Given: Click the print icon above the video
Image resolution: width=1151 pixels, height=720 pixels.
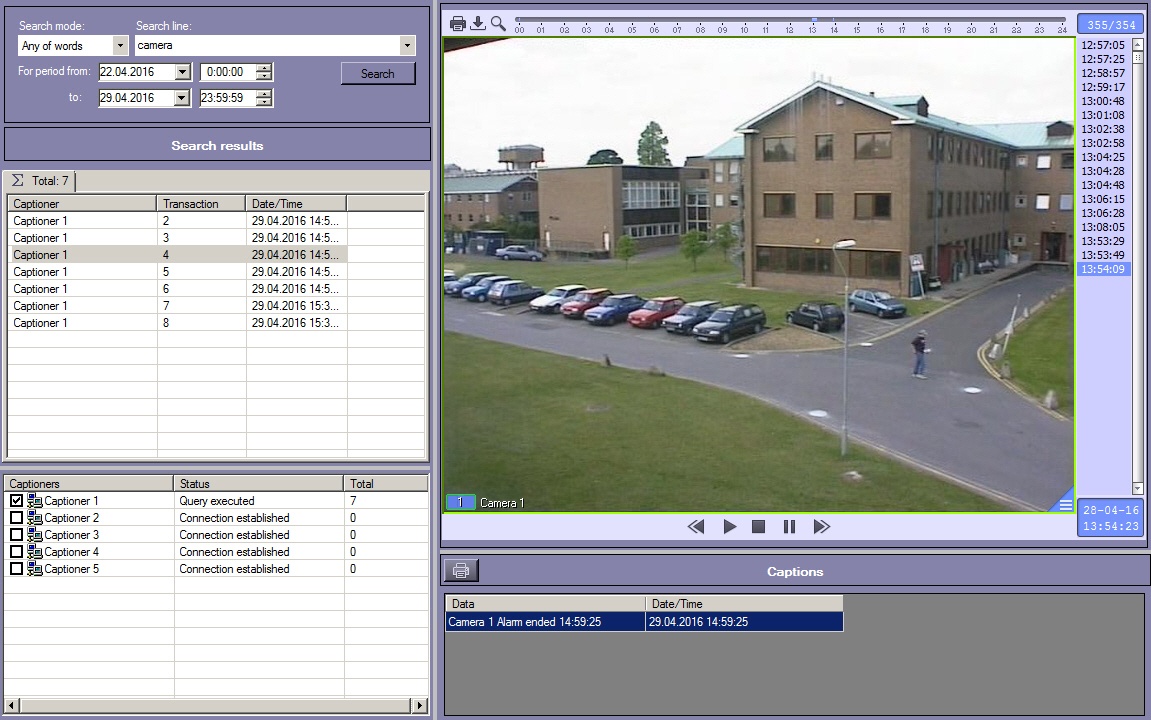Looking at the screenshot, I should [458, 23].
